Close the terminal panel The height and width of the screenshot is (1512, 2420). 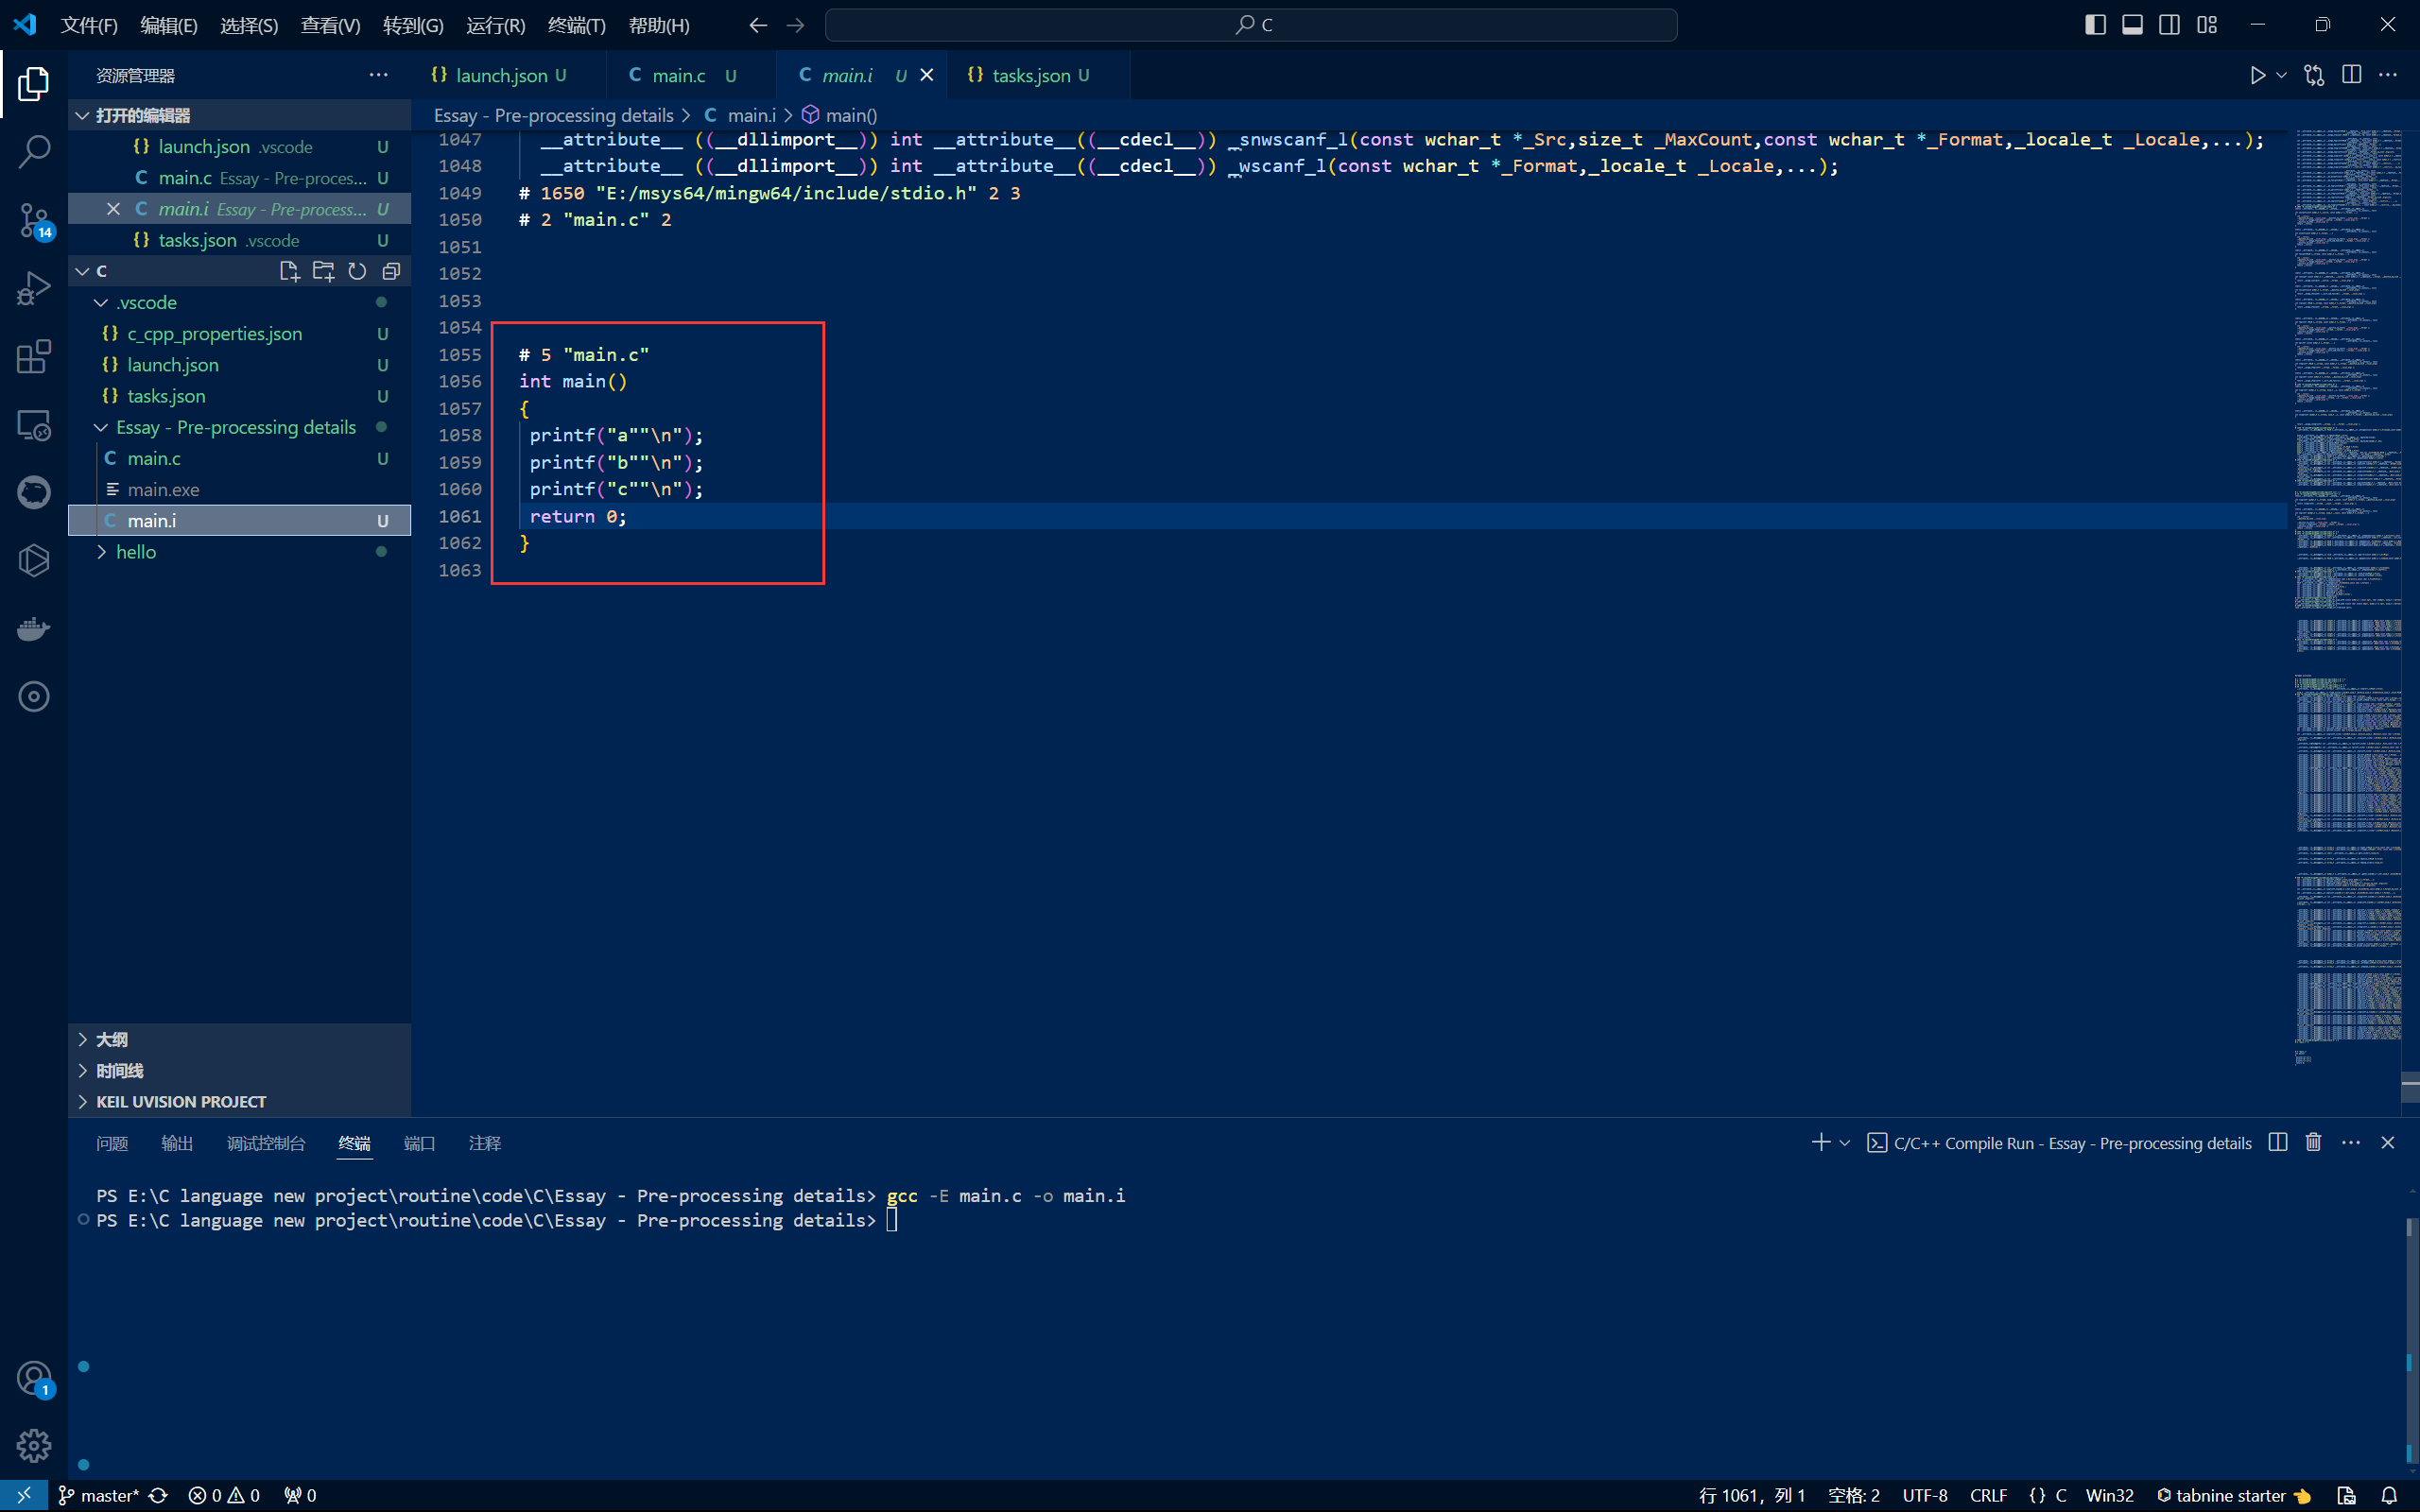tap(2388, 1142)
